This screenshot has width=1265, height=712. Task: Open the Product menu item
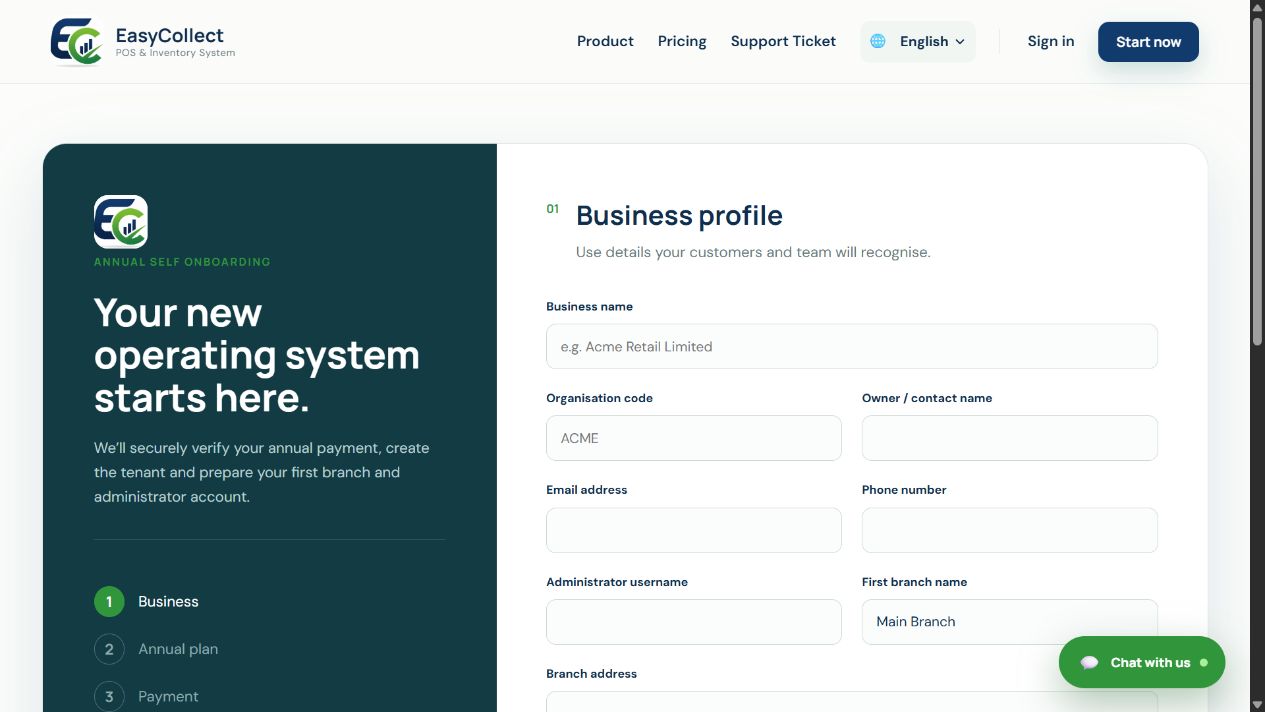tap(605, 41)
